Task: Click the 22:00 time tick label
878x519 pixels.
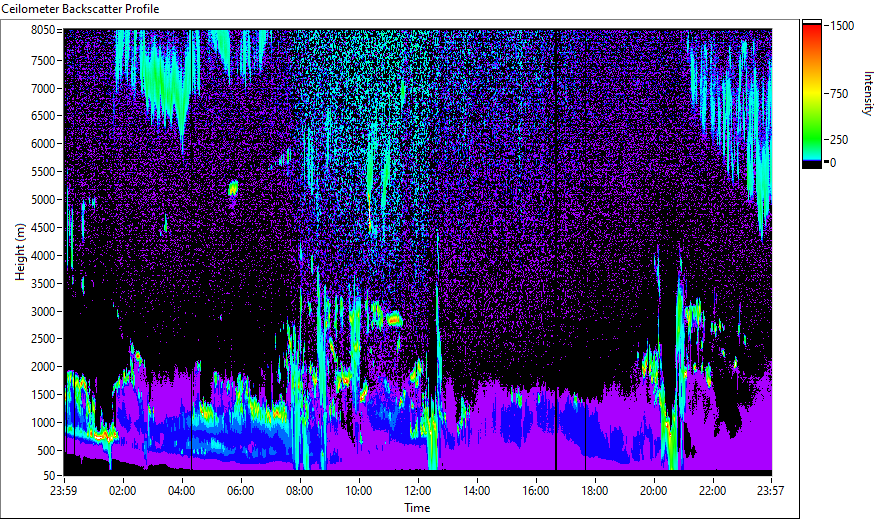Action: [712, 491]
